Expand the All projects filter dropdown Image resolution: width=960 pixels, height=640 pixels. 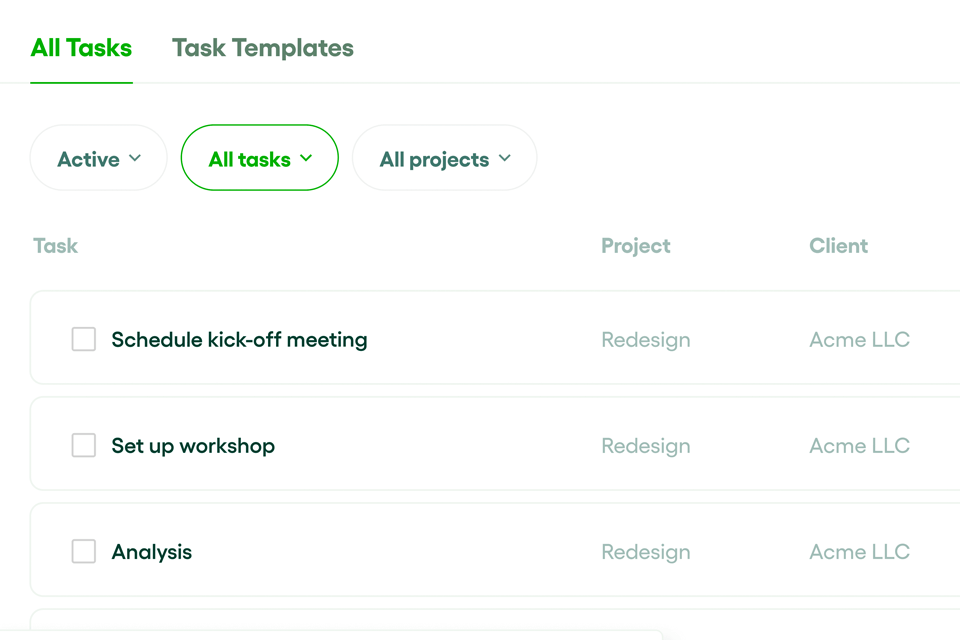(444, 159)
